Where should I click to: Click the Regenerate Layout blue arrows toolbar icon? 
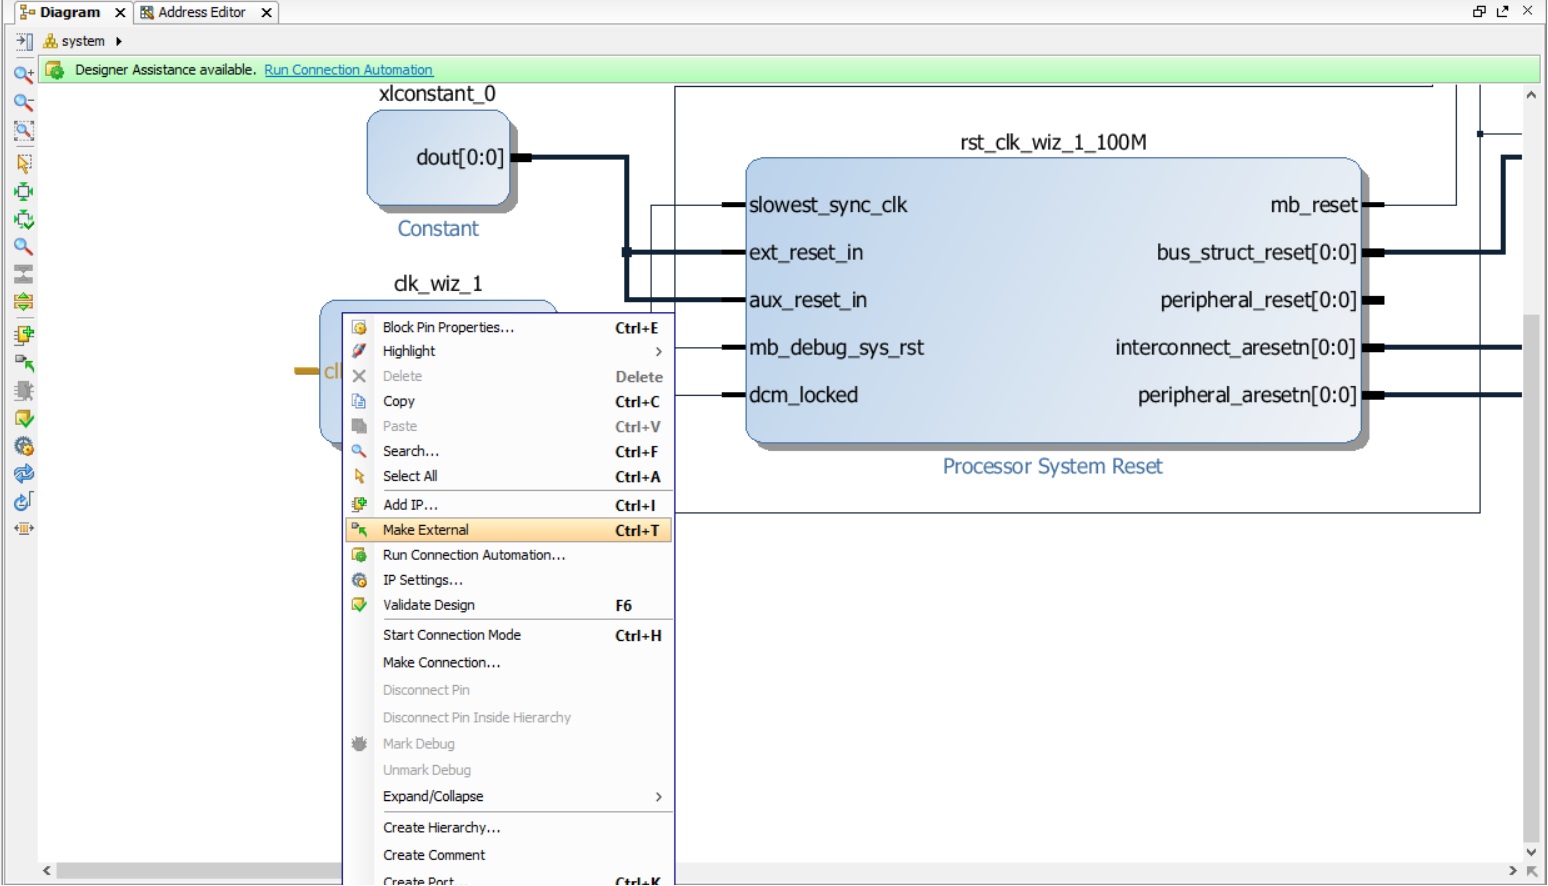pyautogui.click(x=23, y=474)
